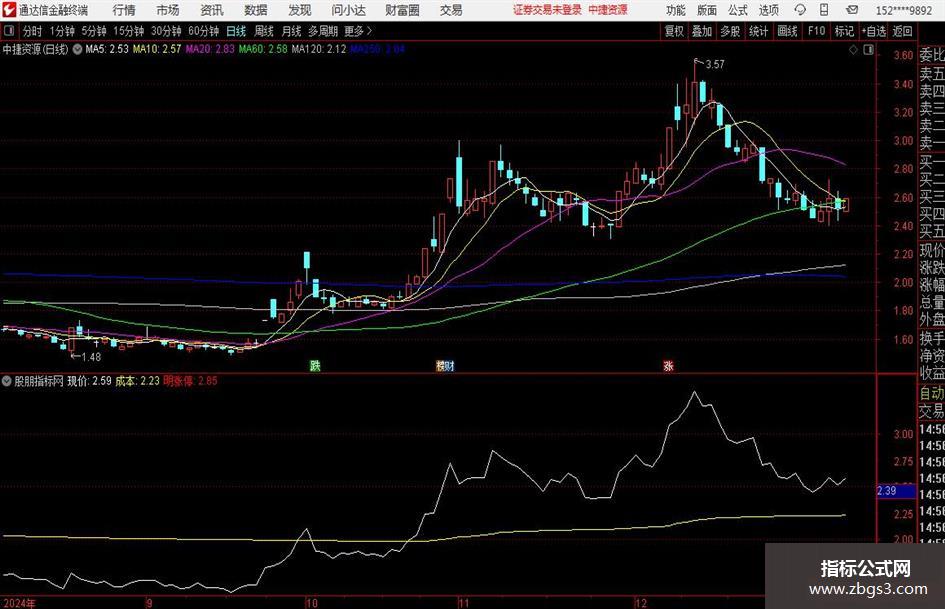
Task: Click the 复权 button
Action: (x=674, y=31)
